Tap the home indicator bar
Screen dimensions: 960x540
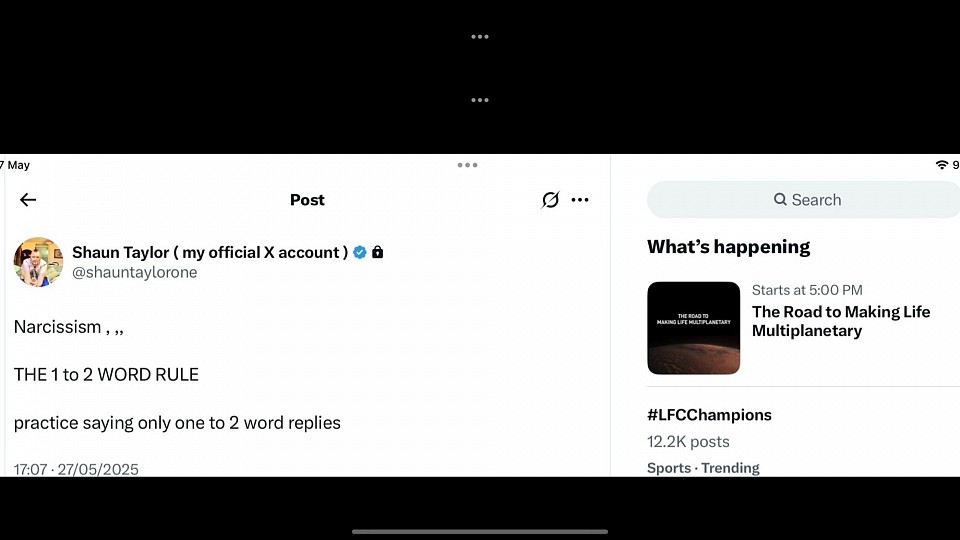click(x=480, y=531)
